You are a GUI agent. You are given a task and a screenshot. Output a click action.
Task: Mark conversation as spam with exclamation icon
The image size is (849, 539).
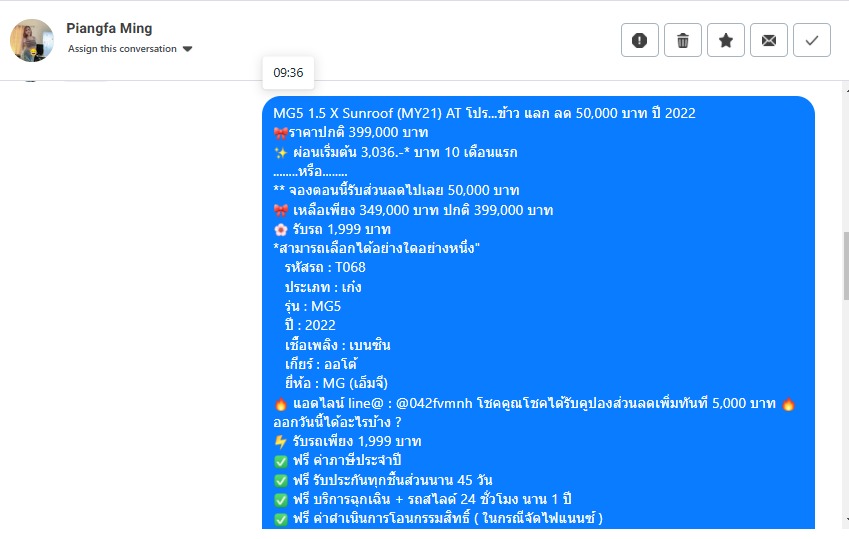click(x=639, y=40)
